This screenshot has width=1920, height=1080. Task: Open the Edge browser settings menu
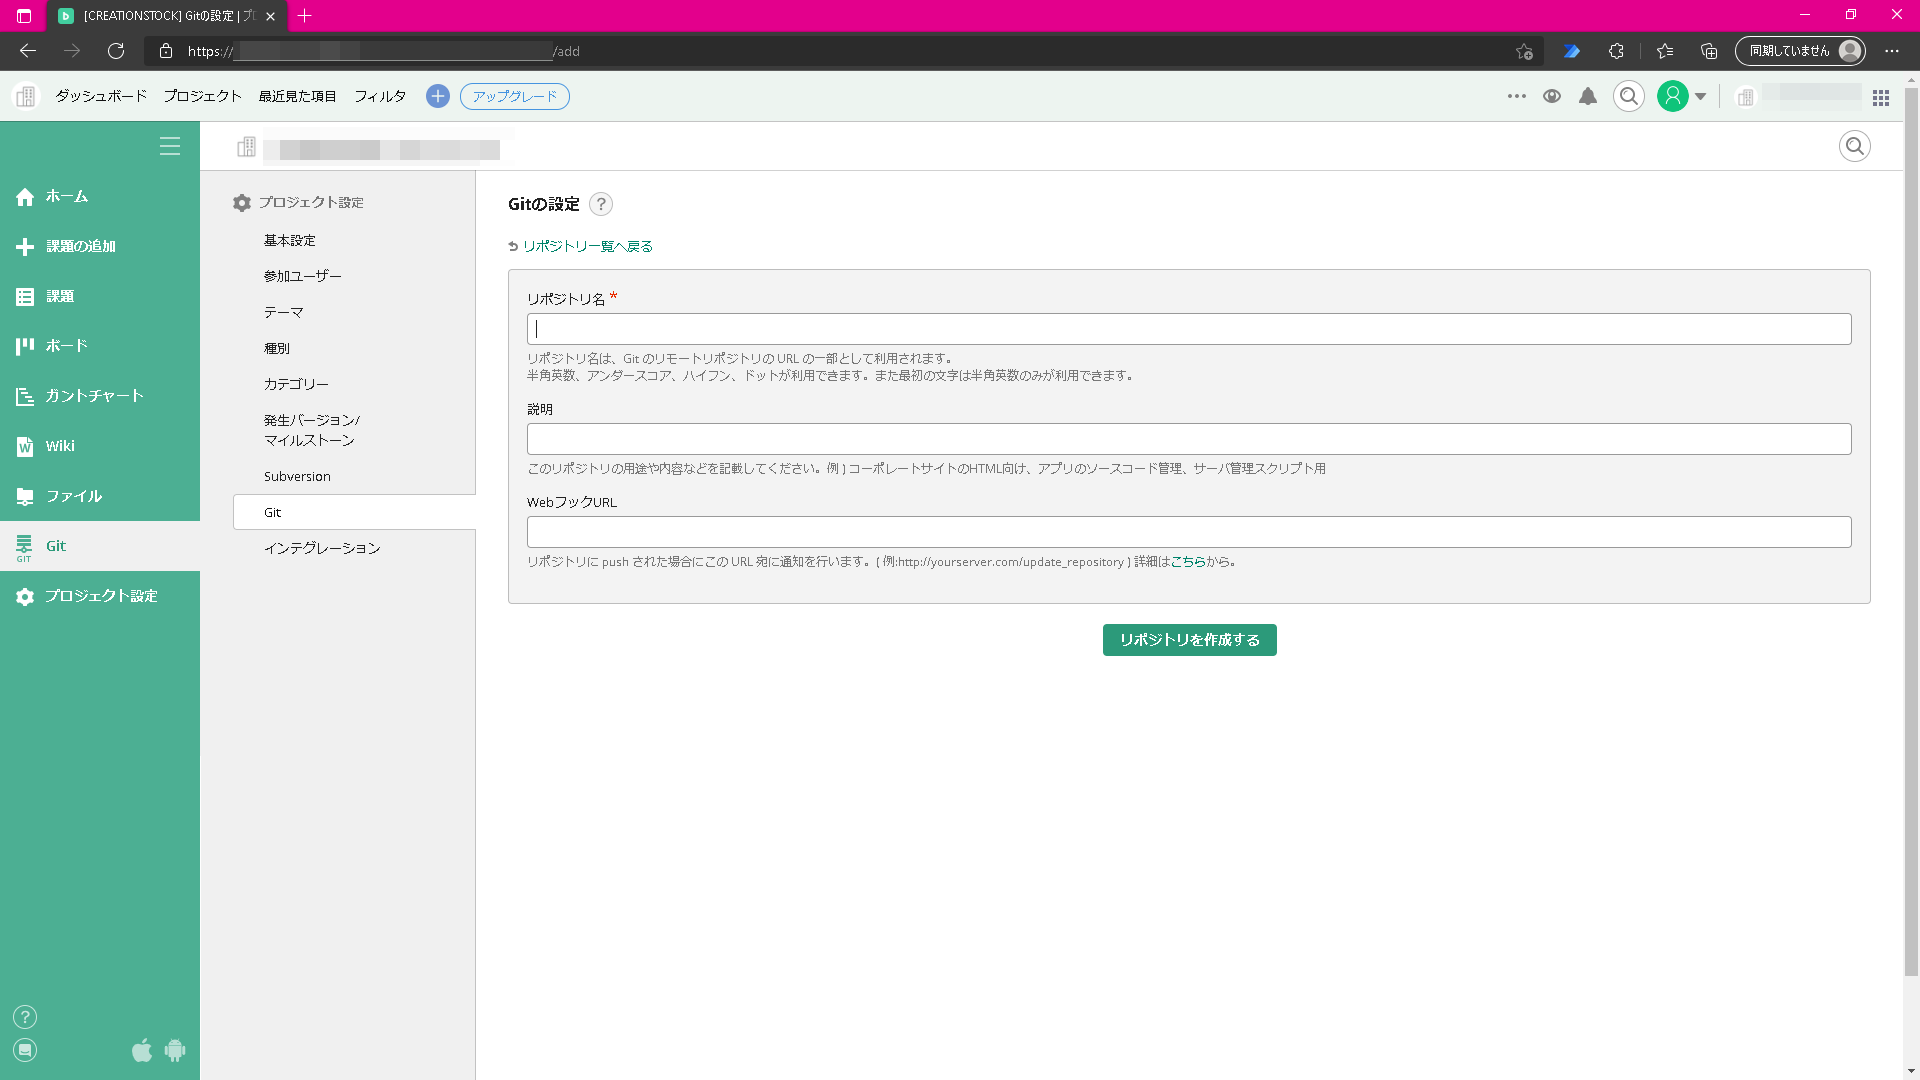pyautogui.click(x=1893, y=51)
